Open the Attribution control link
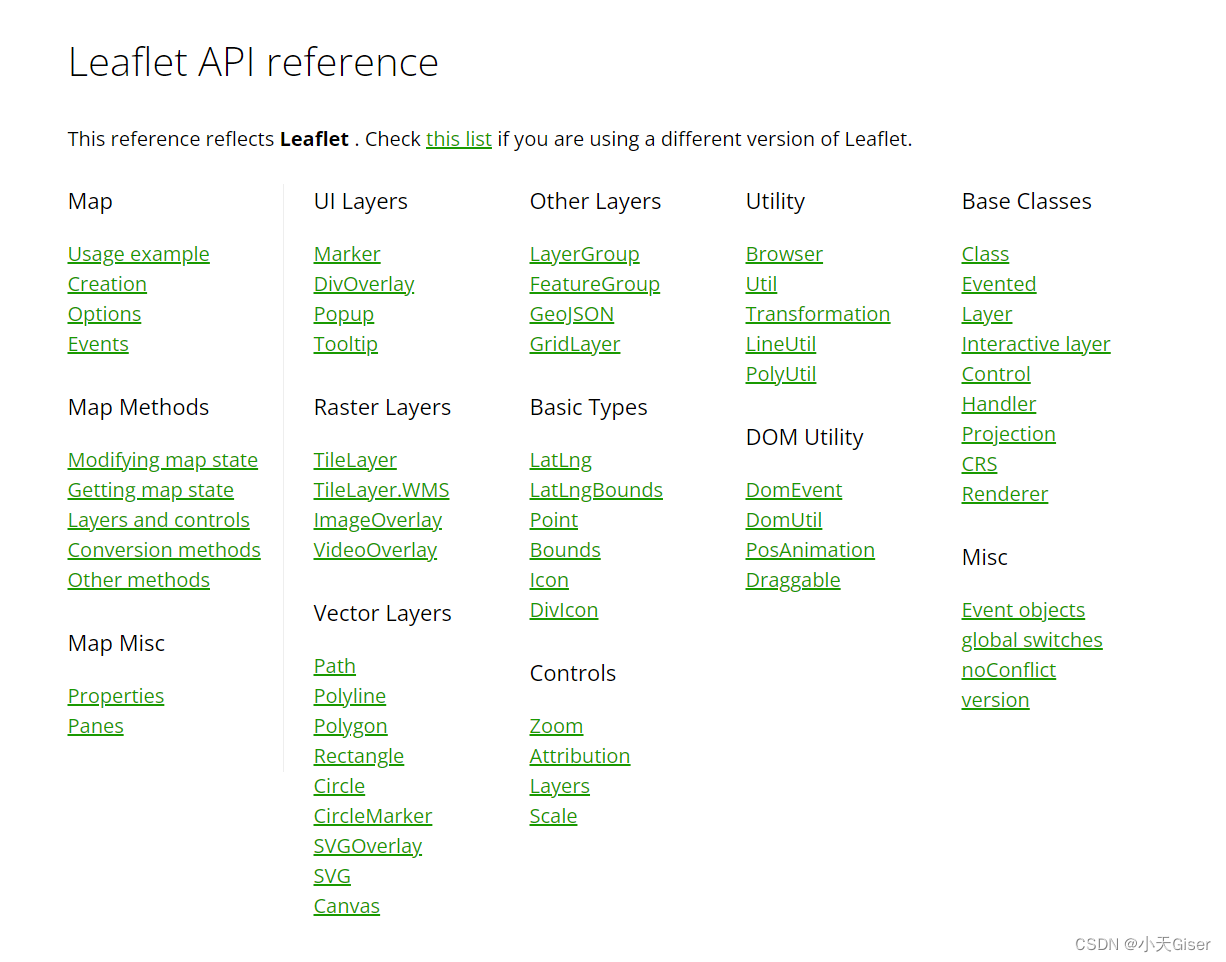The width and height of the screenshot is (1226, 962). click(x=579, y=756)
